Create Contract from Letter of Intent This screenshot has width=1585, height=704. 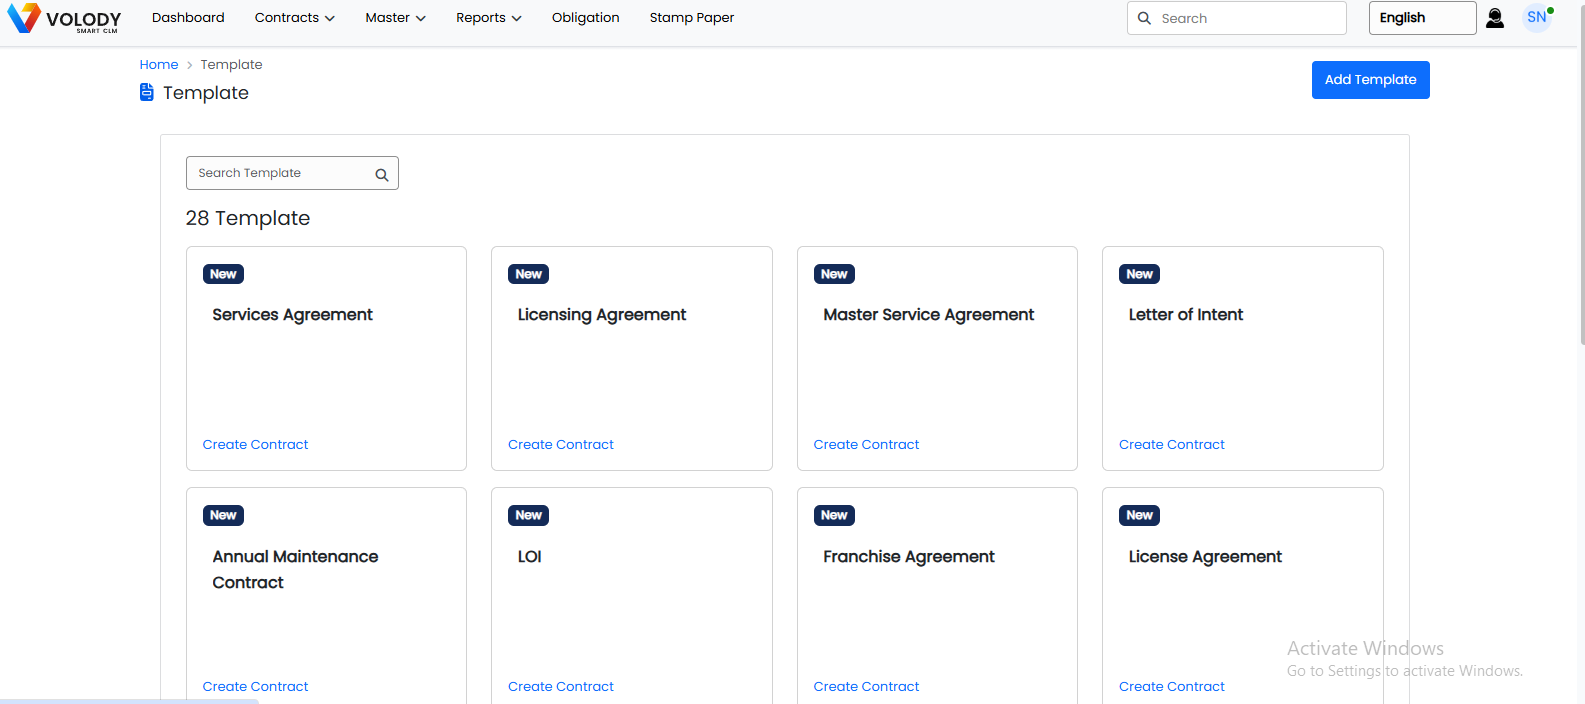point(1172,445)
